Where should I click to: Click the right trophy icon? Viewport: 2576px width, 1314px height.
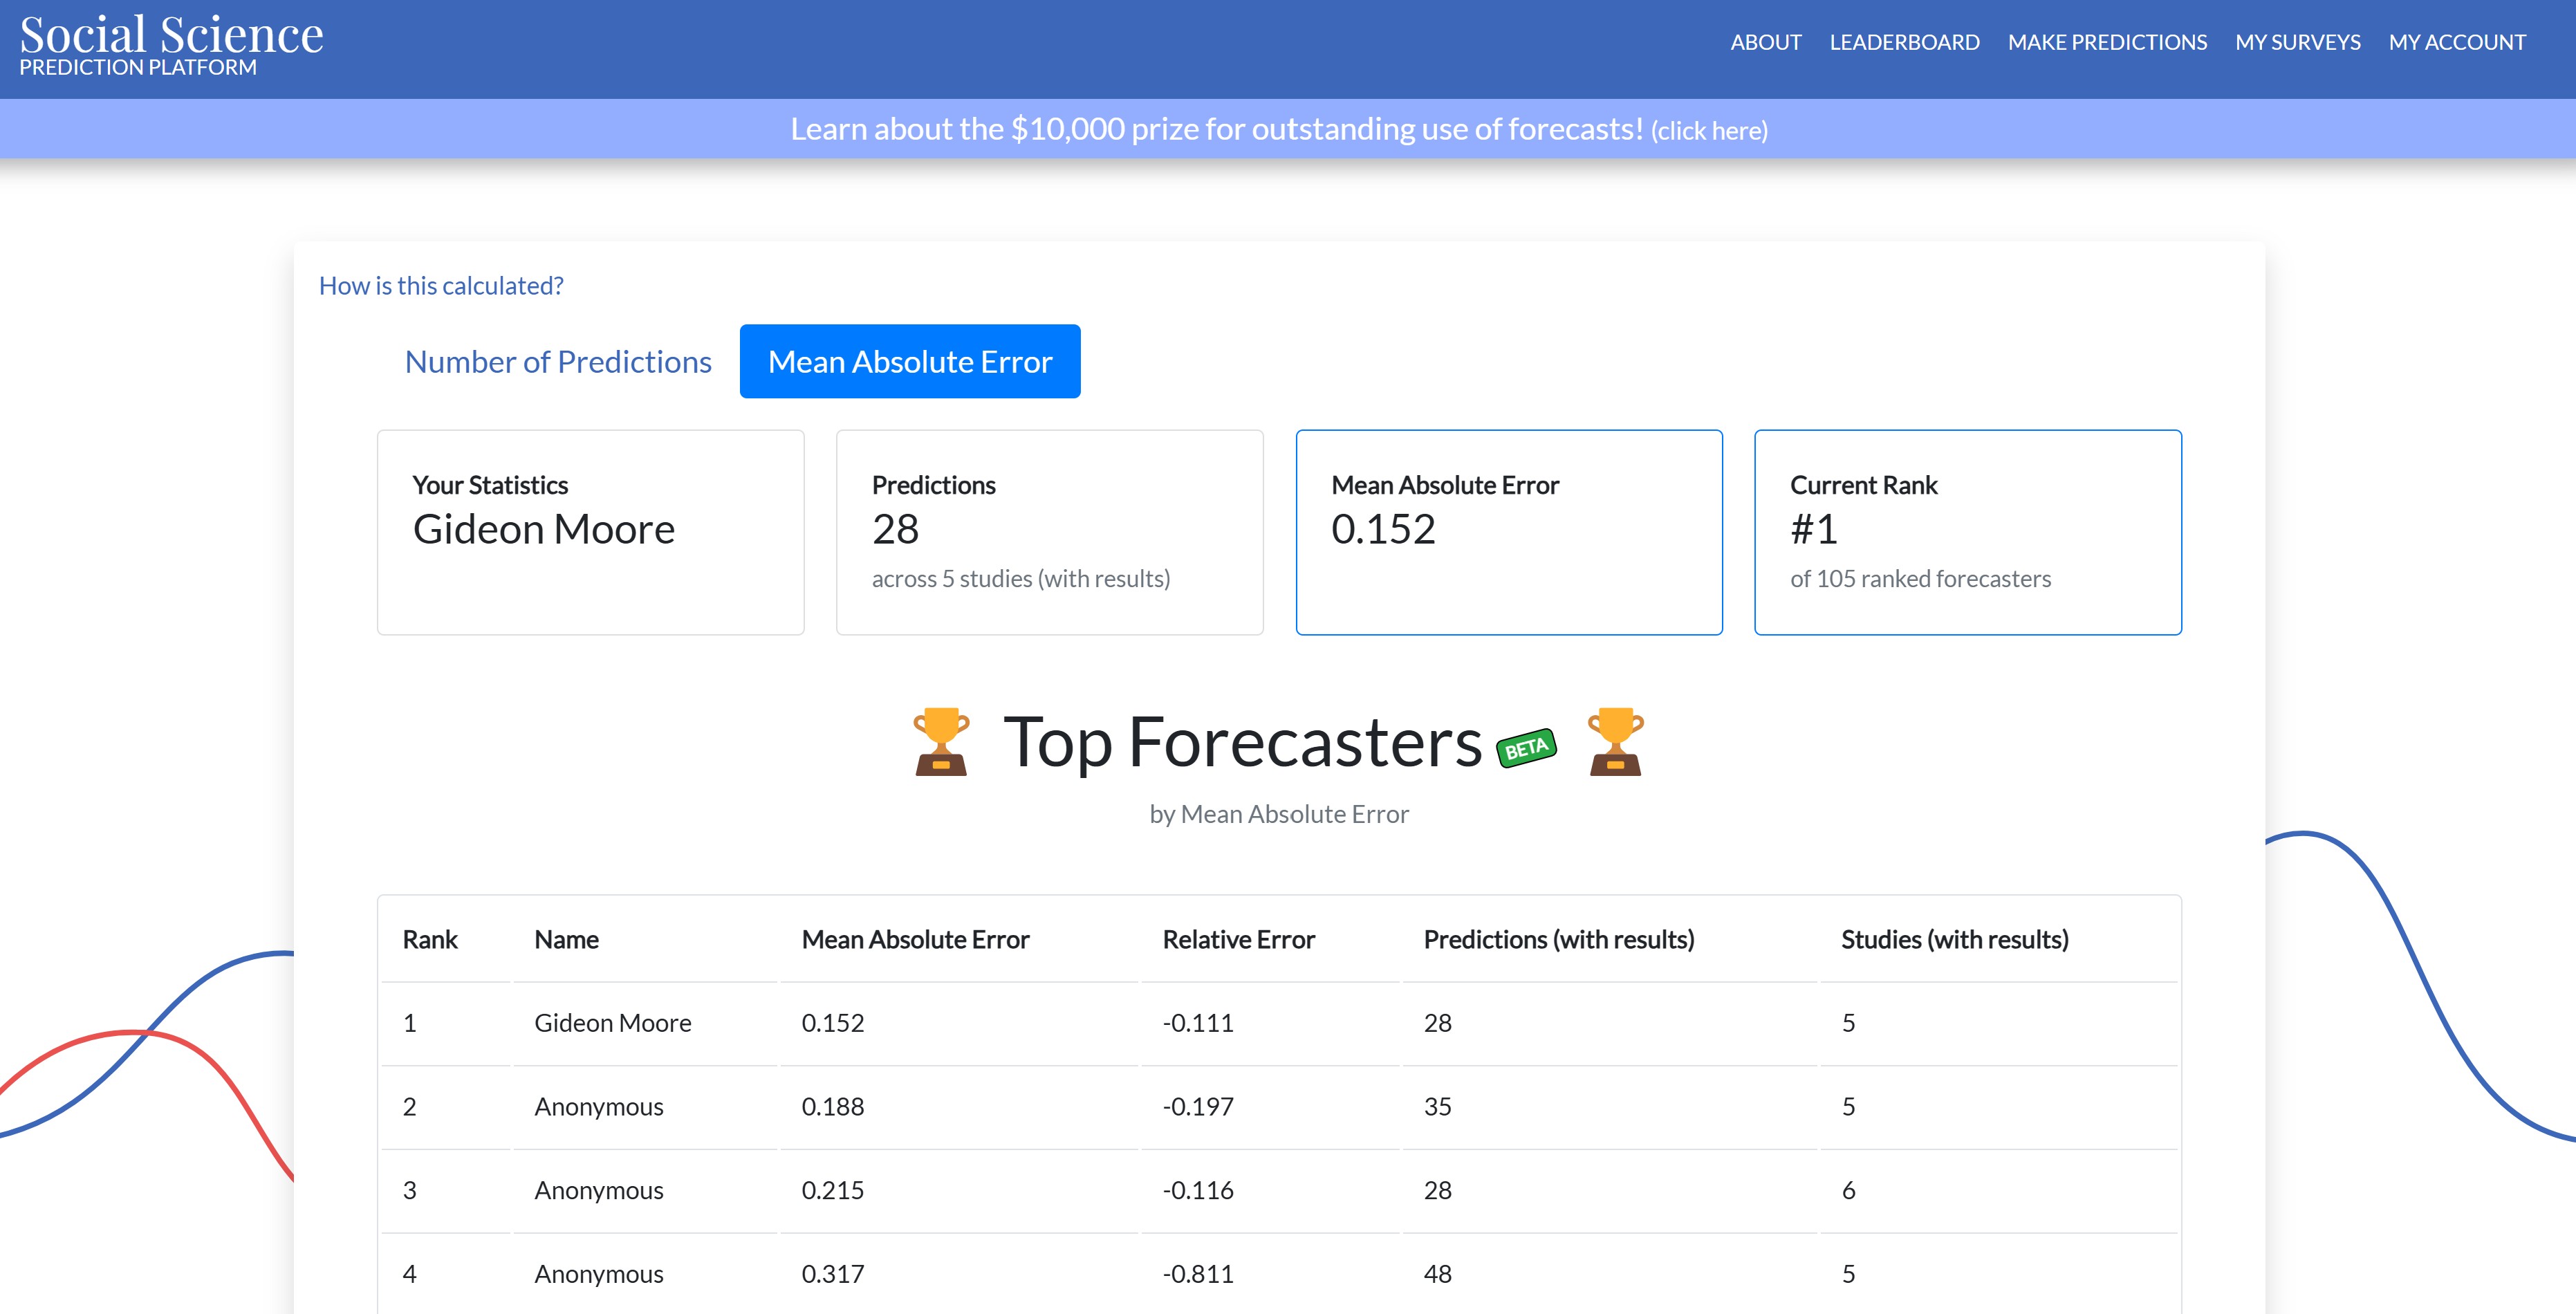click(1615, 742)
